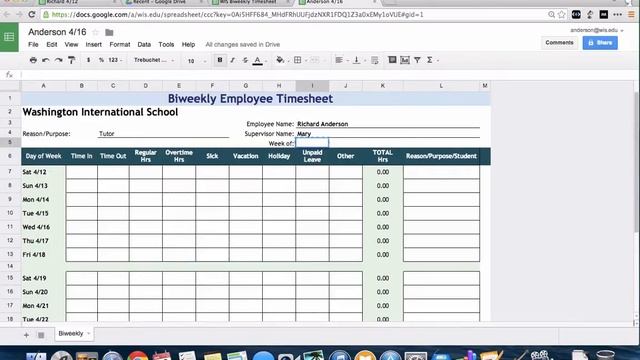This screenshot has height=360, width=640.
Task: Click the Add sheet plus button
Action: tap(26, 335)
